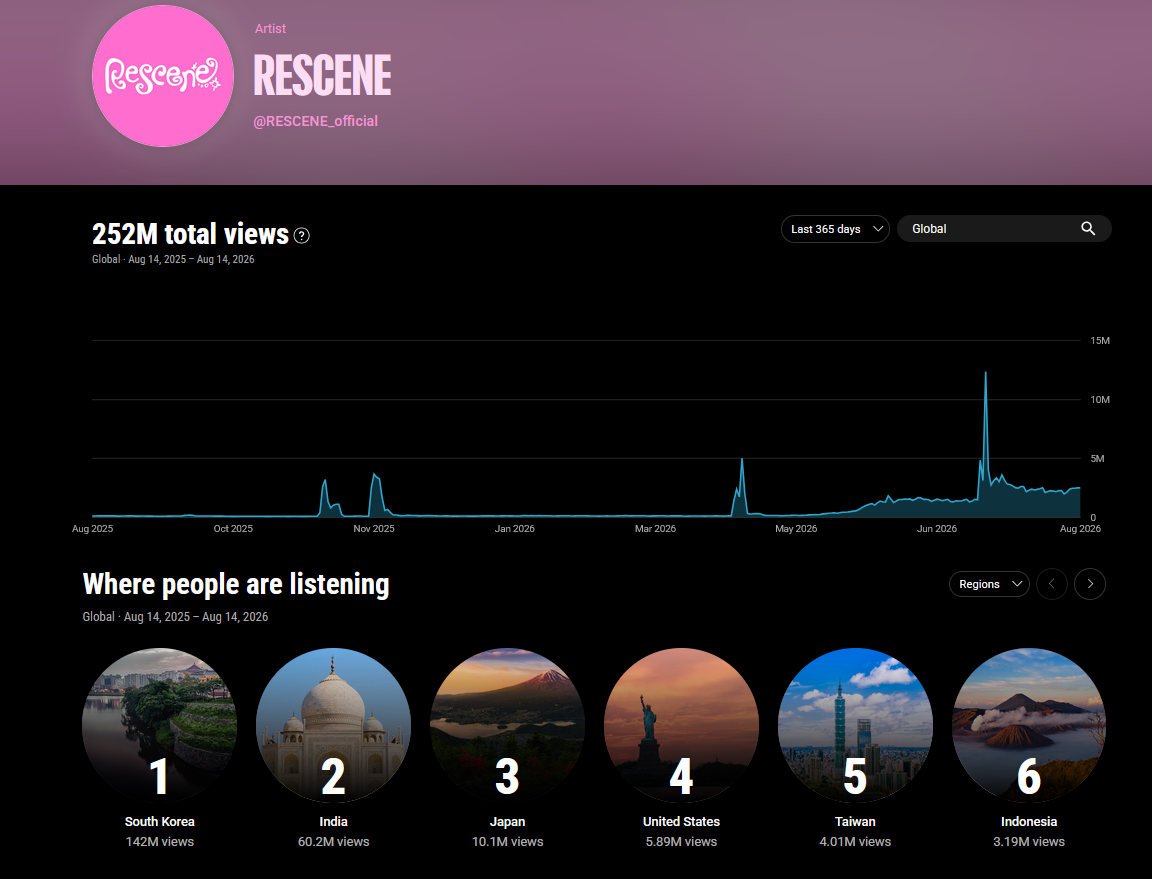Select the United States Statue of Liberty thumbnail
1152x879 pixels.
click(x=681, y=725)
